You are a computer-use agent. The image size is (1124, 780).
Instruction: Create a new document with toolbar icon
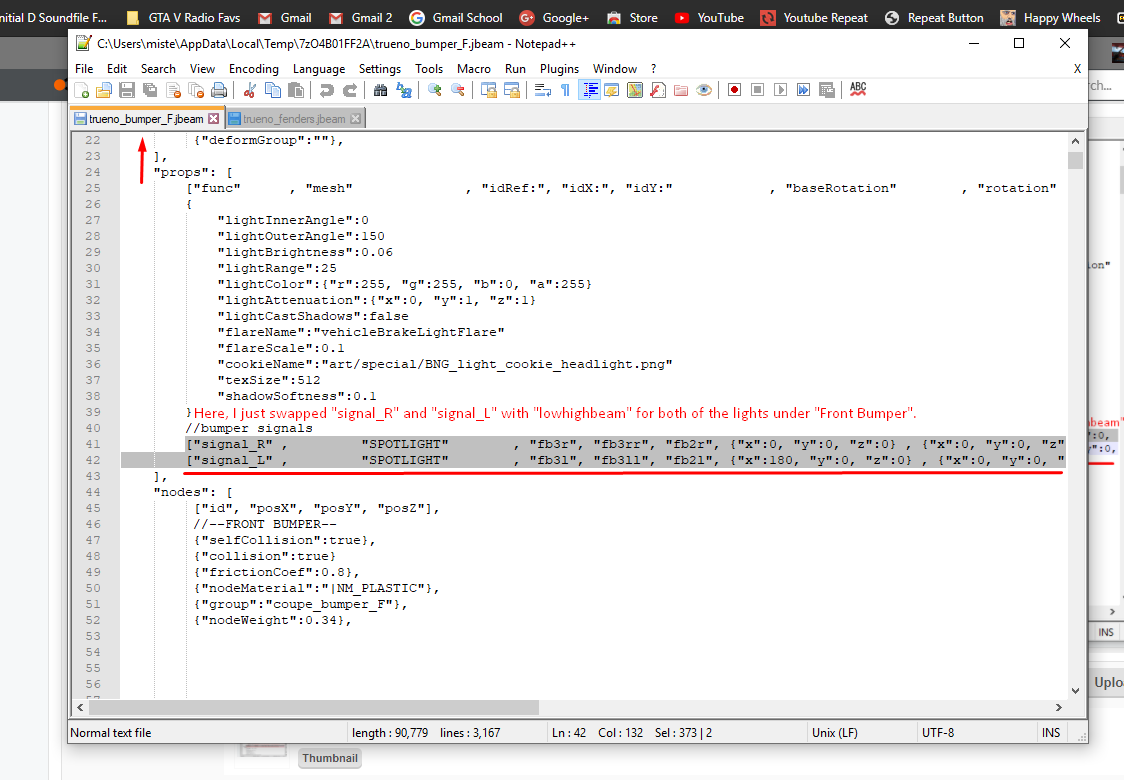[82, 90]
